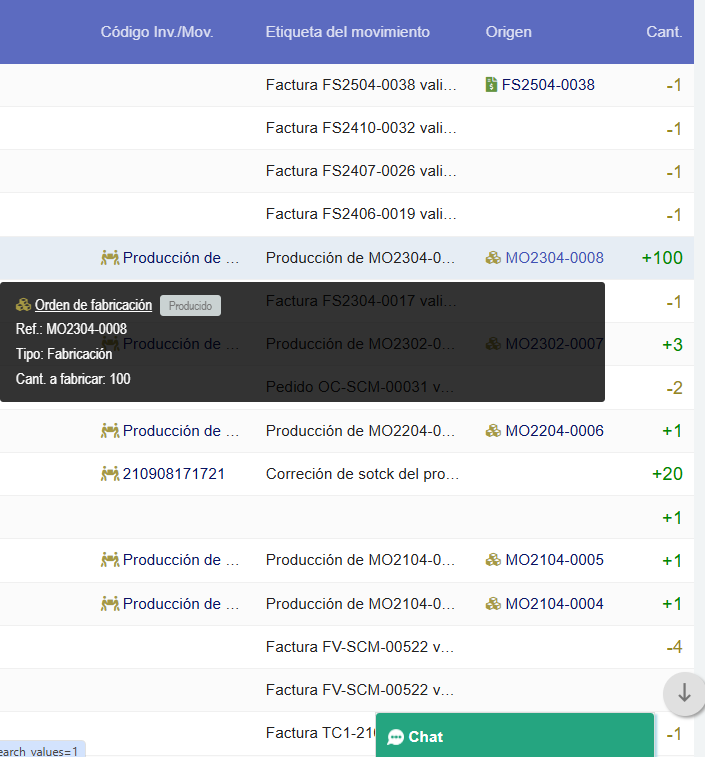The image size is (705, 757).
Task: Select the label 'Producción de MO2304-0...'
Action: [x=360, y=258]
